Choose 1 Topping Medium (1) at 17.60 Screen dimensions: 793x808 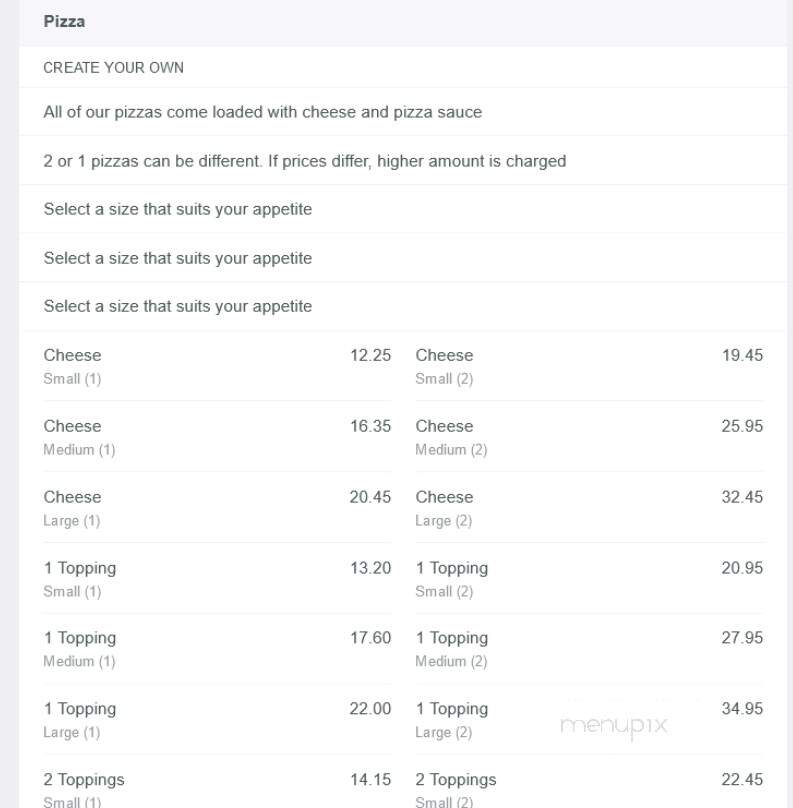pos(217,649)
